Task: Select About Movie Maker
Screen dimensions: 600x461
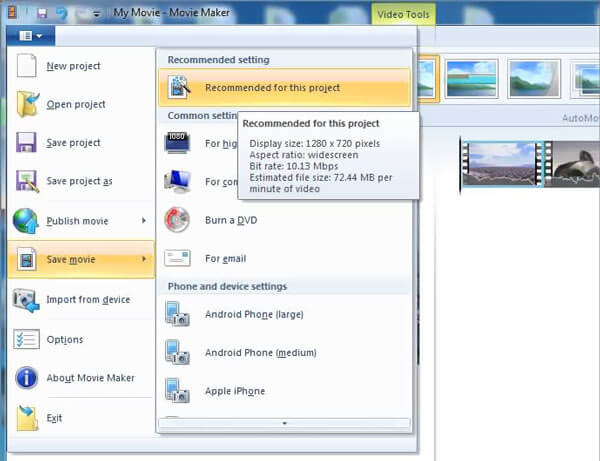Action: coord(81,378)
